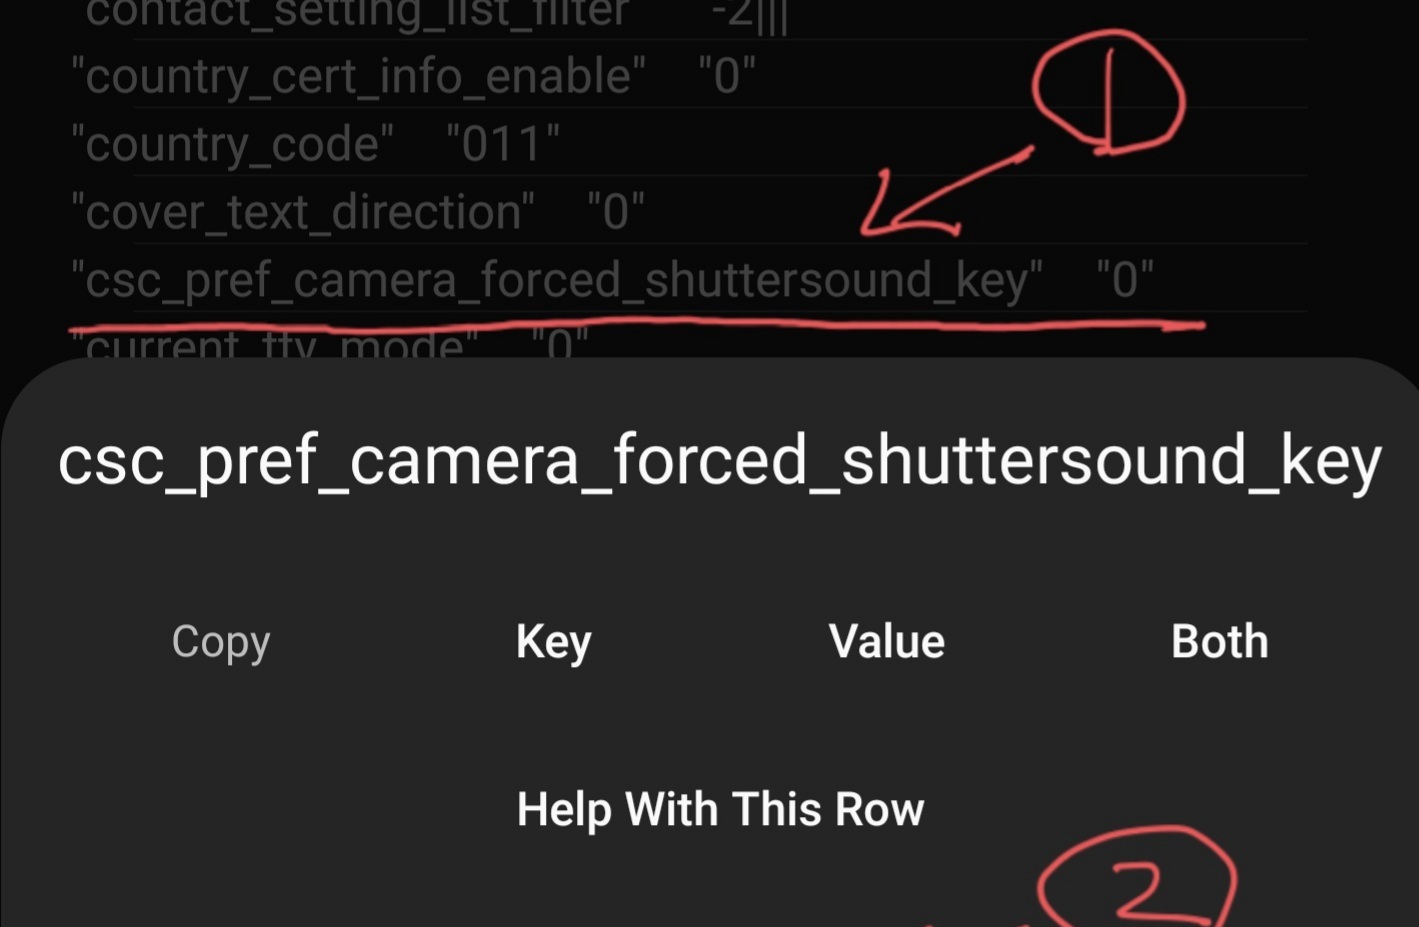Tap the csc_pref_camera_forced_shuttersound_key dialog title
1419x927 pixels.
pos(719,461)
